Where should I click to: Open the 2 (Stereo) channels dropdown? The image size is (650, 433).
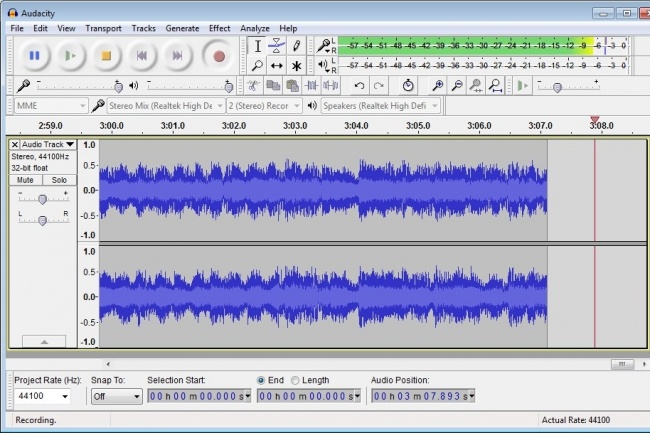264,106
